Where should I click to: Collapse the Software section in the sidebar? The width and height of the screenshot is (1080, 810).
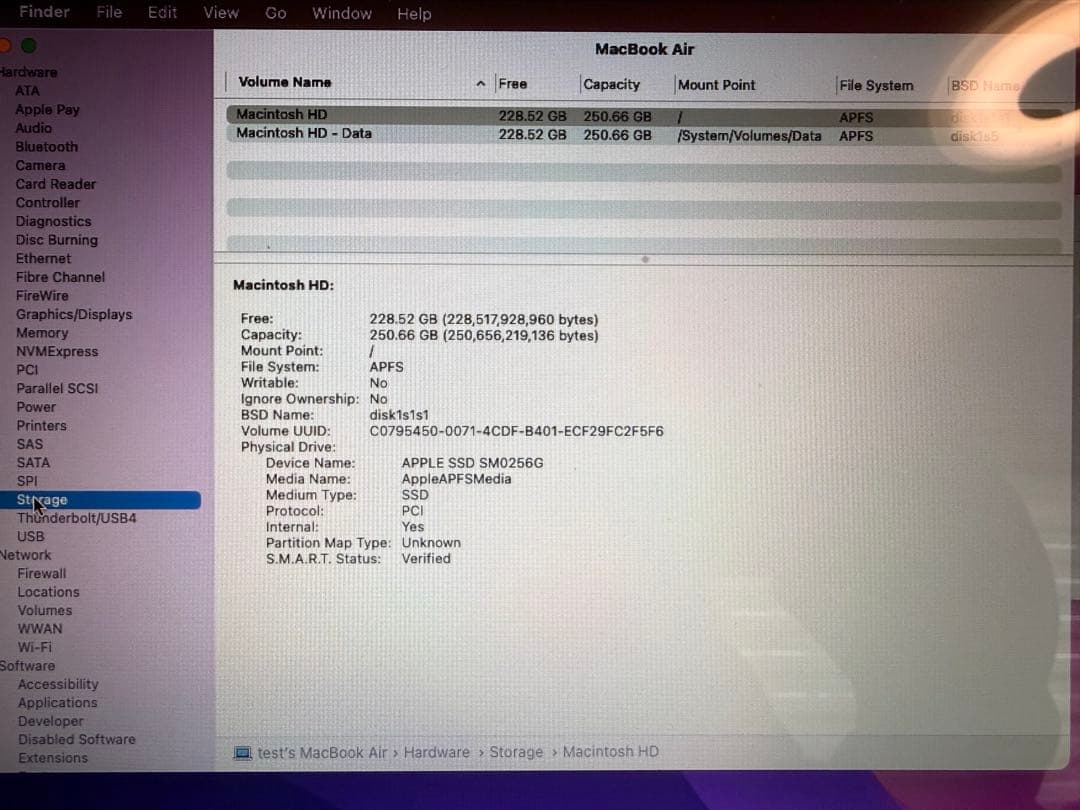(x=27, y=665)
